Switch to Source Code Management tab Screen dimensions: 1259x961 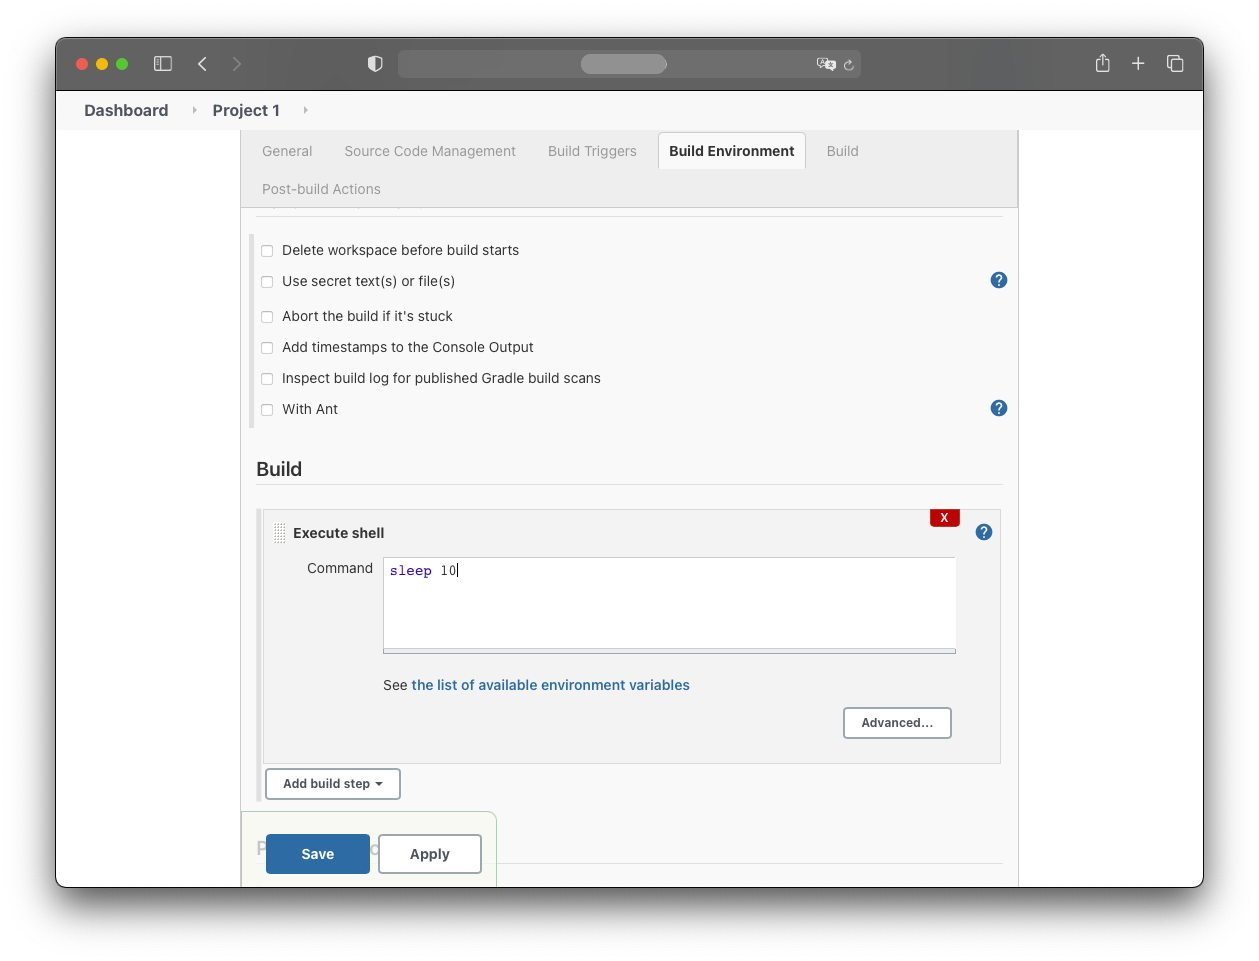(430, 151)
